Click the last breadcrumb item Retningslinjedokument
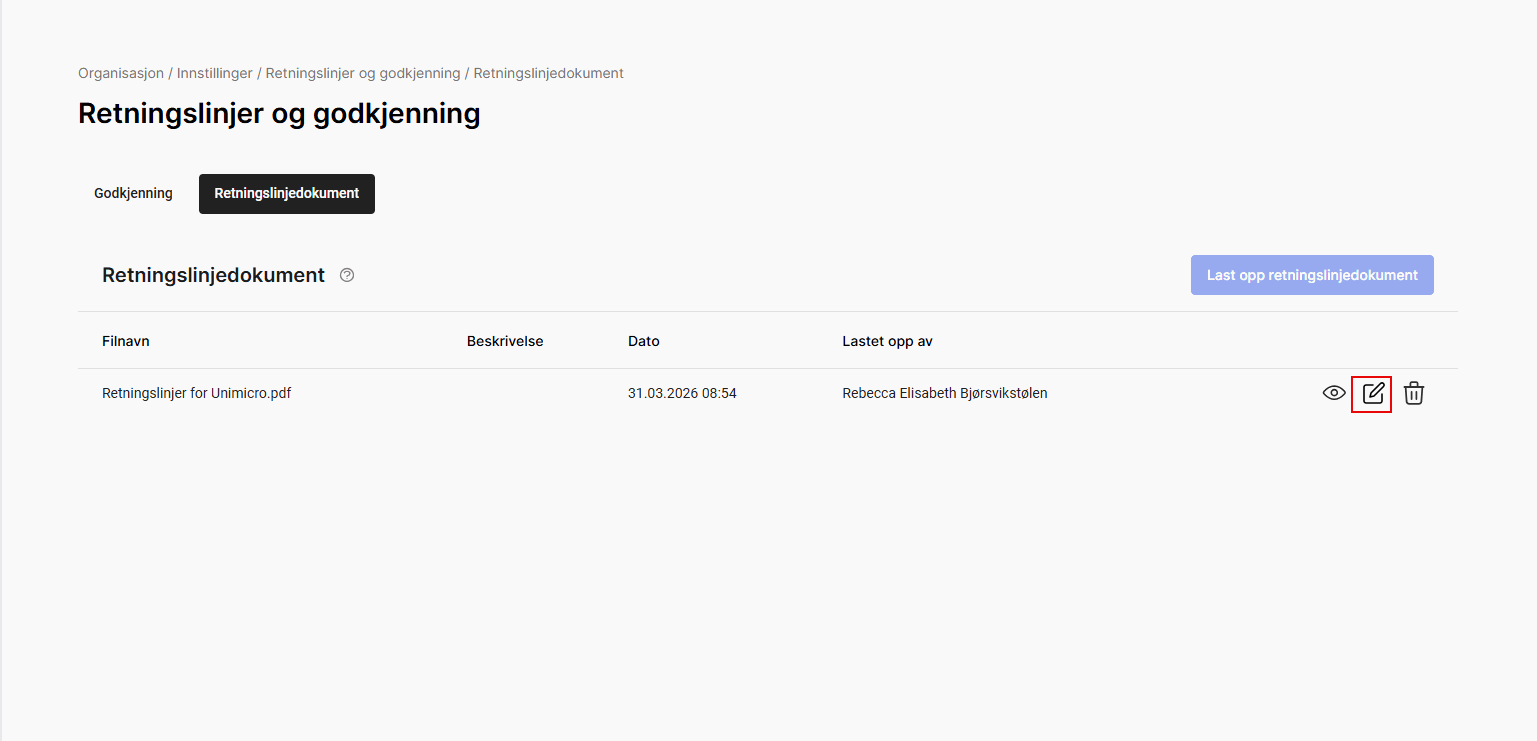 click(x=548, y=73)
